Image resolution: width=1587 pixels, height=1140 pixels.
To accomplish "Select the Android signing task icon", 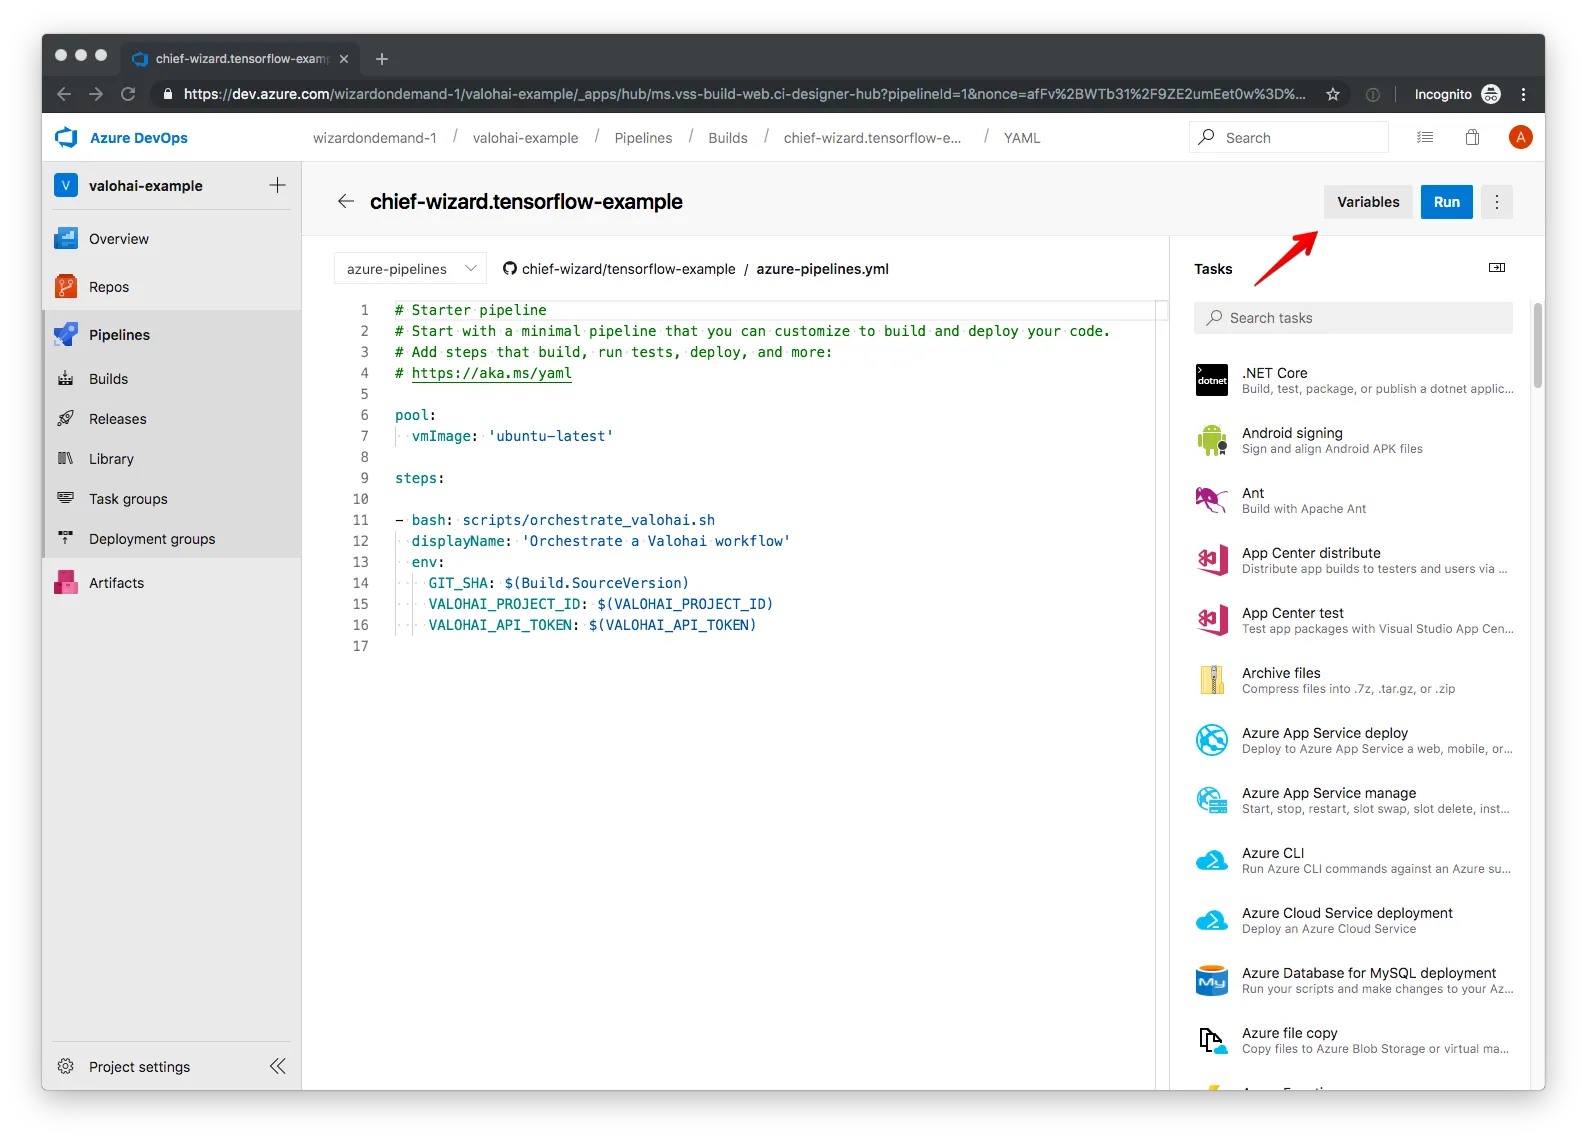I will 1212,441.
